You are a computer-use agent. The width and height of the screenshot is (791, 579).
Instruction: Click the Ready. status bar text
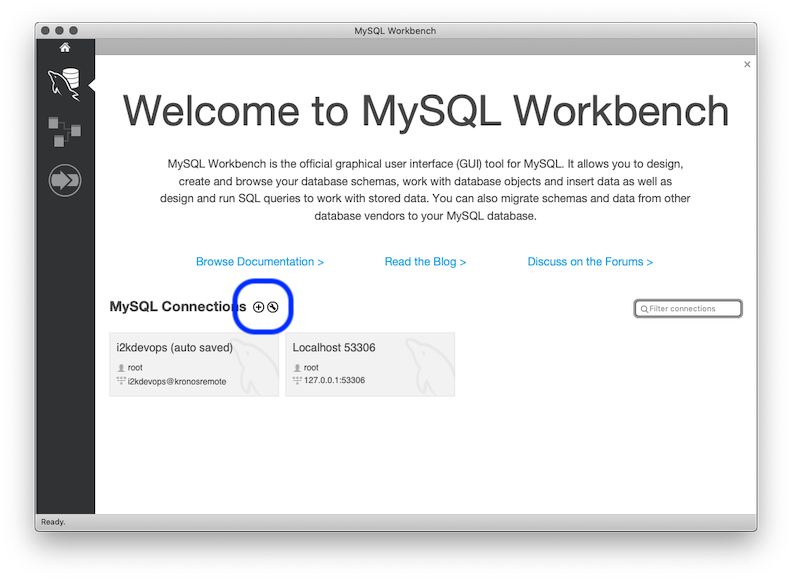tap(53, 522)
